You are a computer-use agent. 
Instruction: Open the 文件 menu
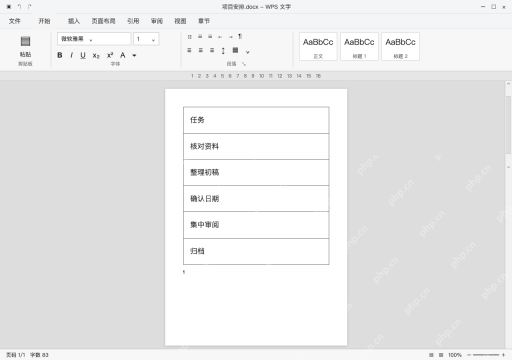tap(15, 21)
